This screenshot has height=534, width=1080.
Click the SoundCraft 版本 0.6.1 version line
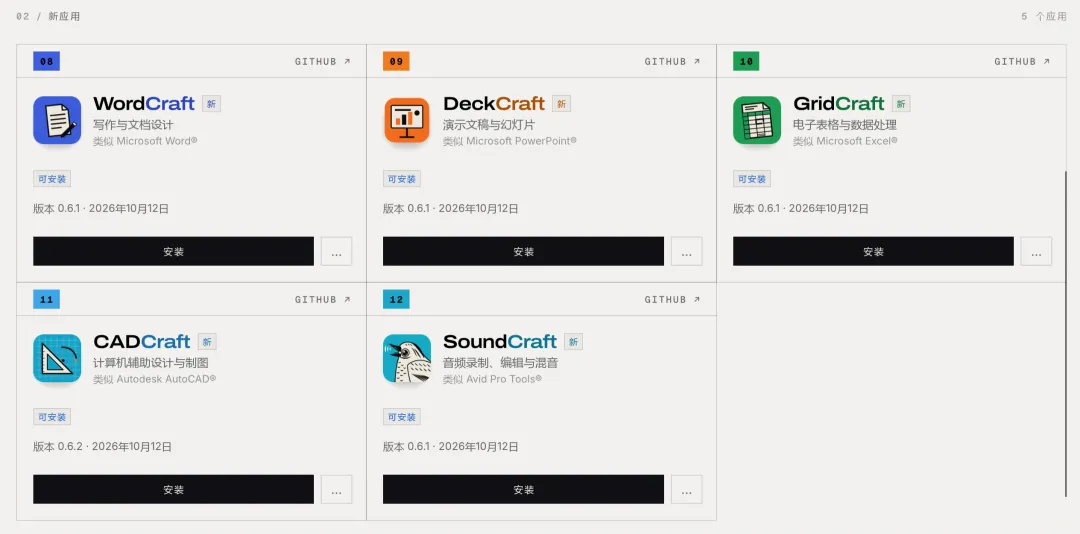(x=451, y=446)
